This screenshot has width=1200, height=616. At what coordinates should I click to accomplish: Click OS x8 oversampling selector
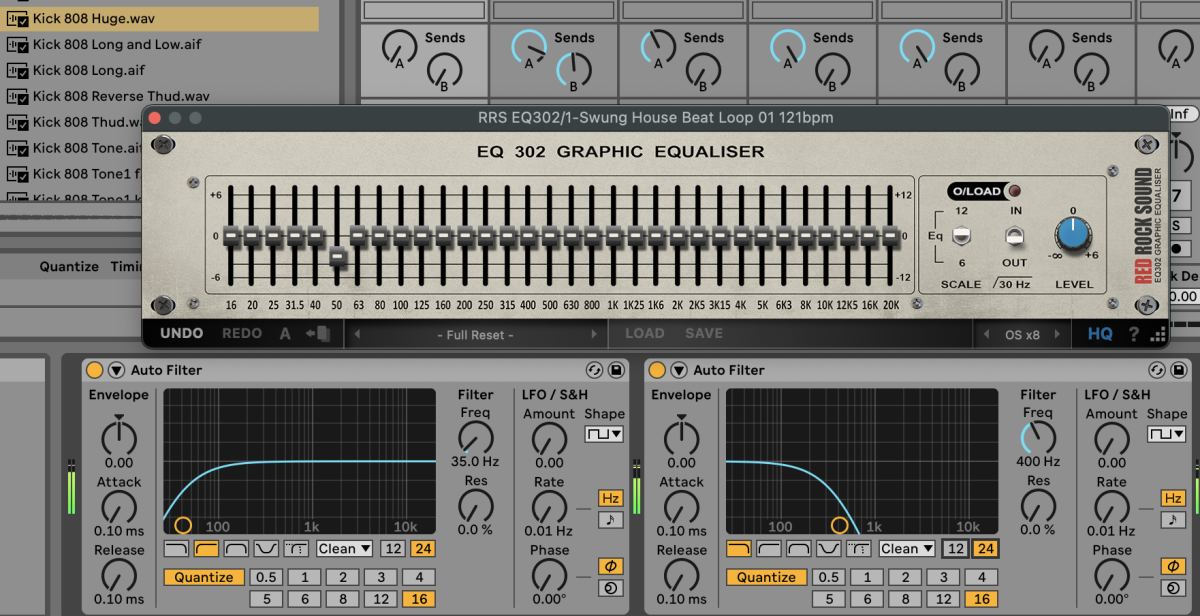[1022, 334]
